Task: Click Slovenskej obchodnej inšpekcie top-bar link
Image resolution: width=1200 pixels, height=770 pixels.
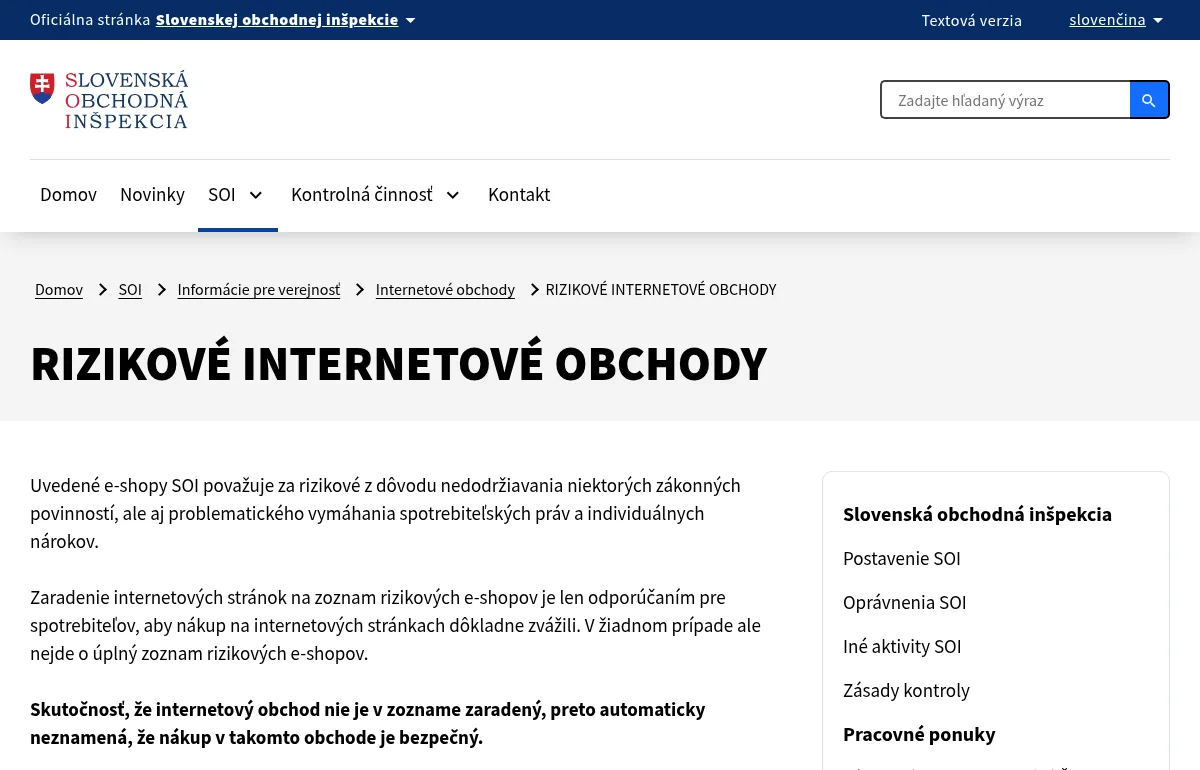Action: (277, 20)
